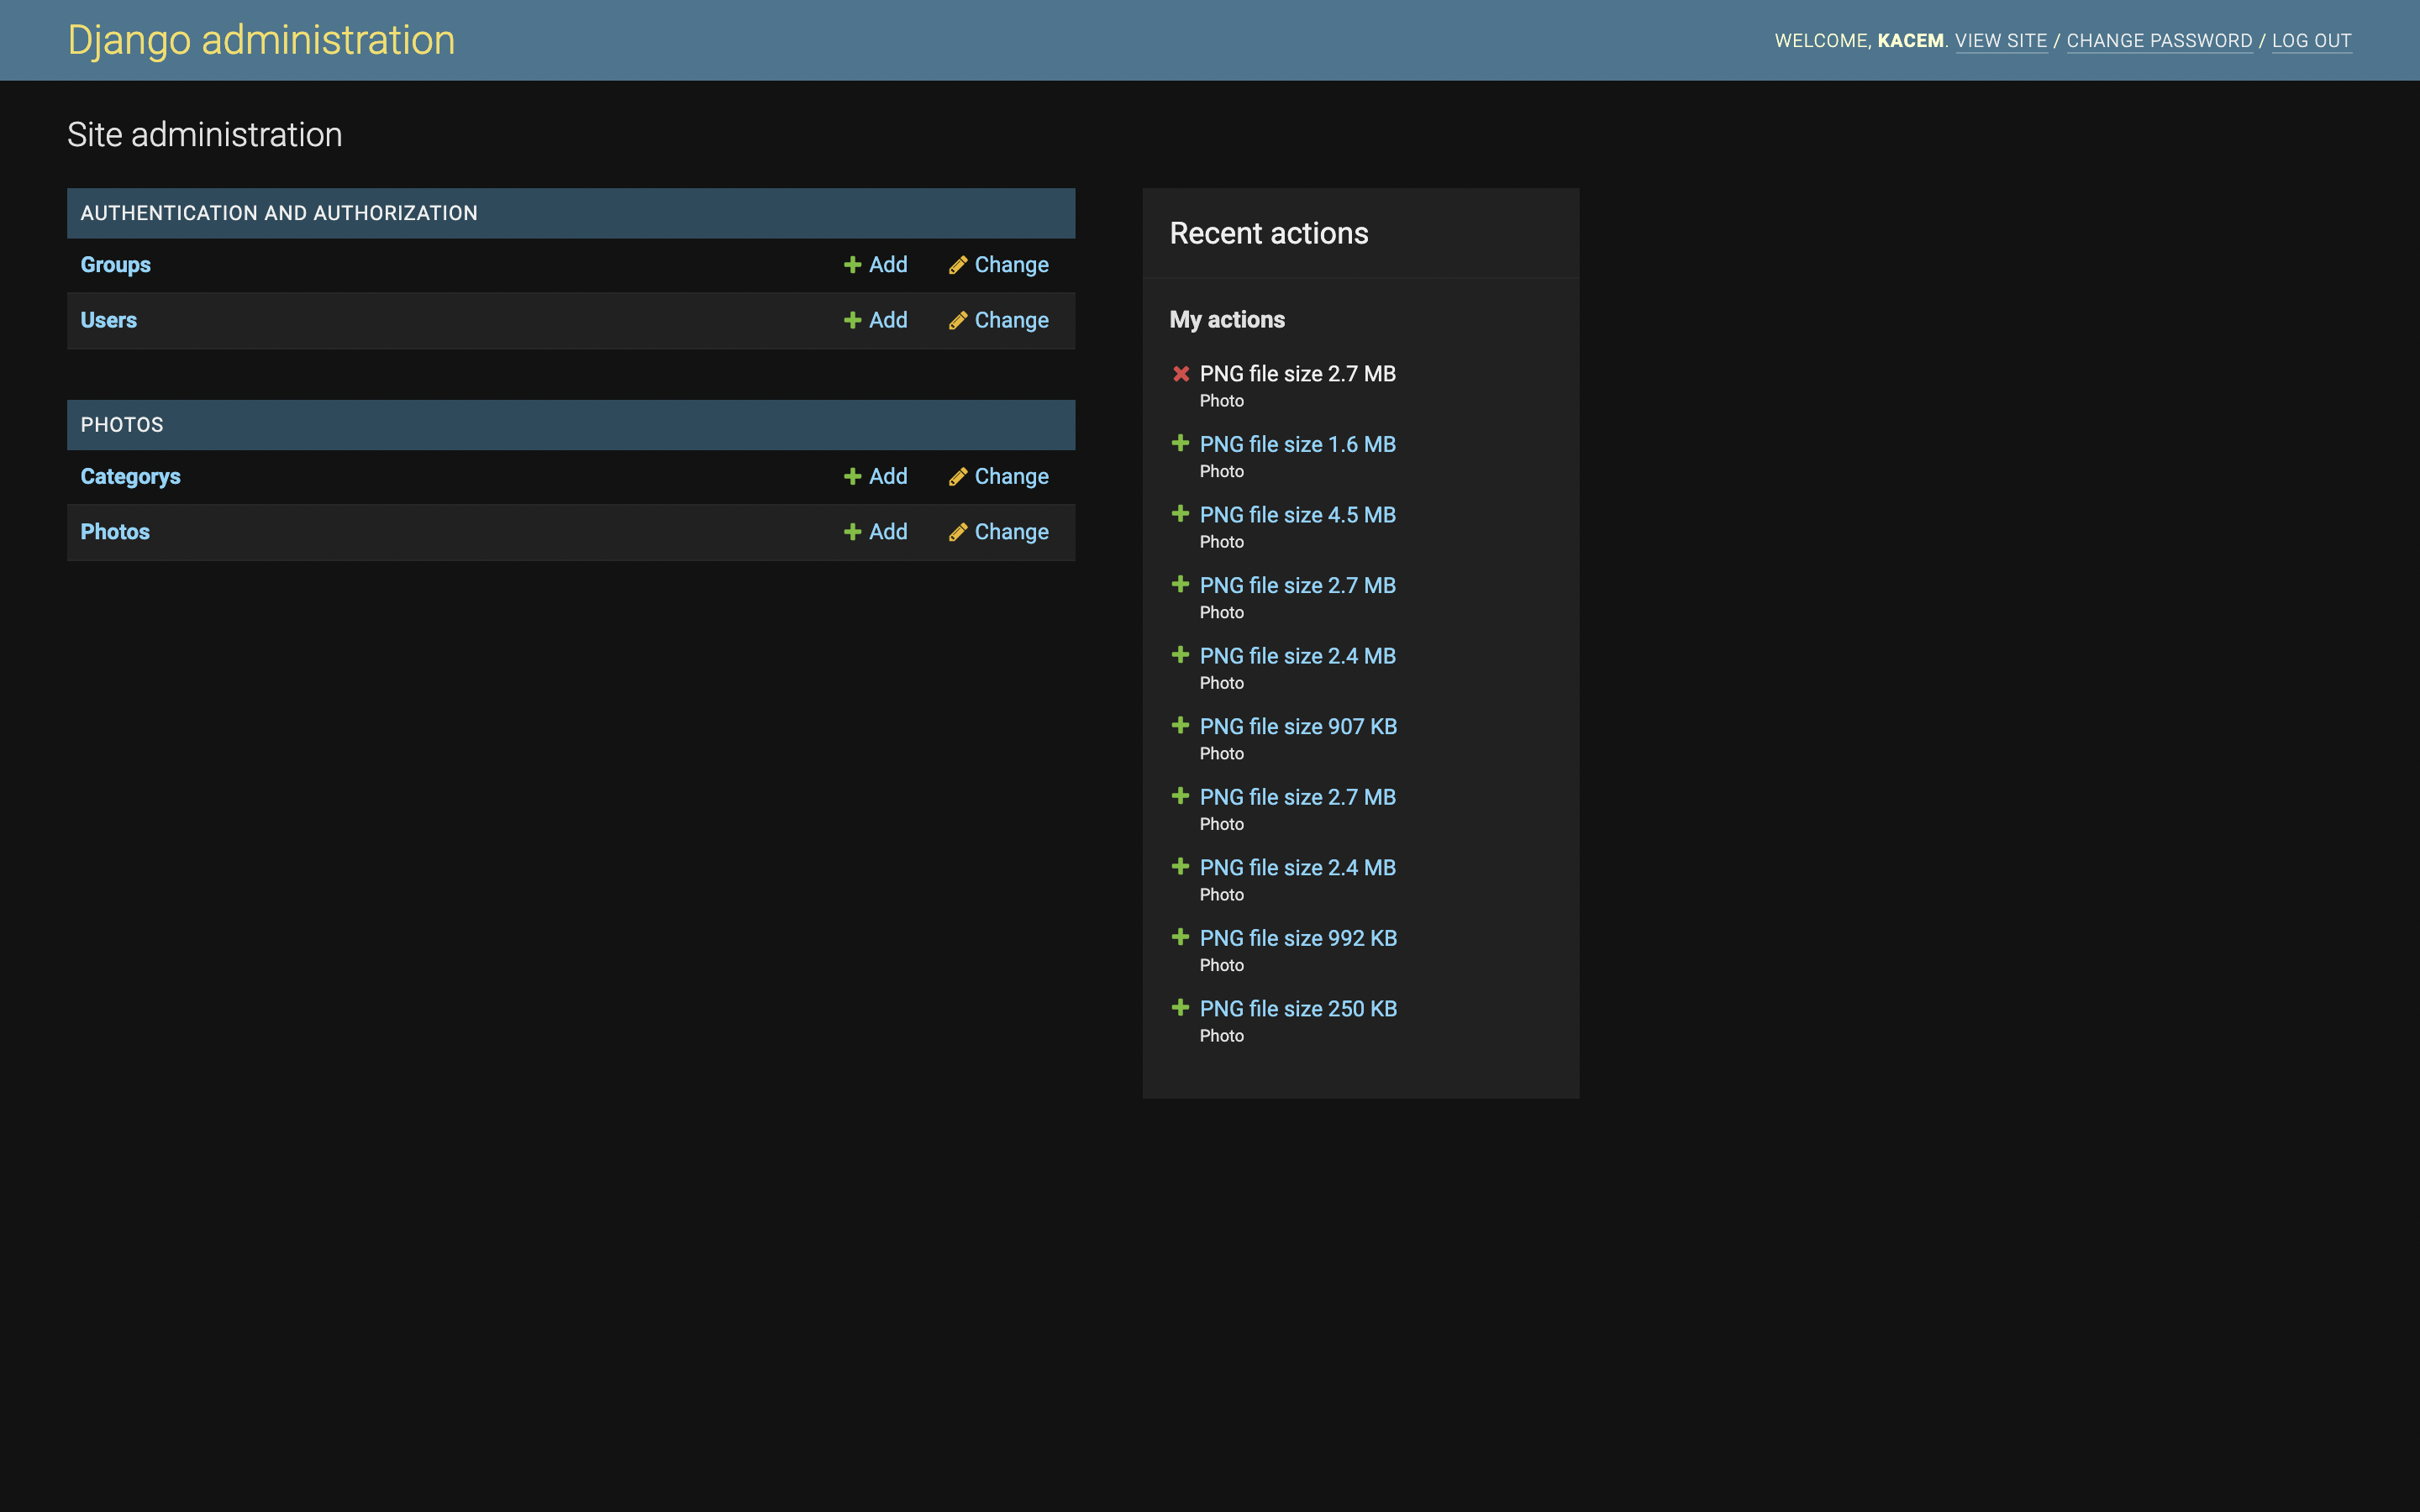The image size is (2420, 1512).
Task: Open the Django administration home title
Action: point(261,40)
